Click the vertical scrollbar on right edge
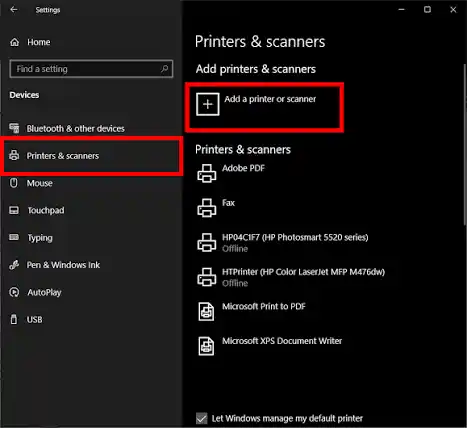The width and height of the screenshot is (467, 428). (x=465, y=145)
